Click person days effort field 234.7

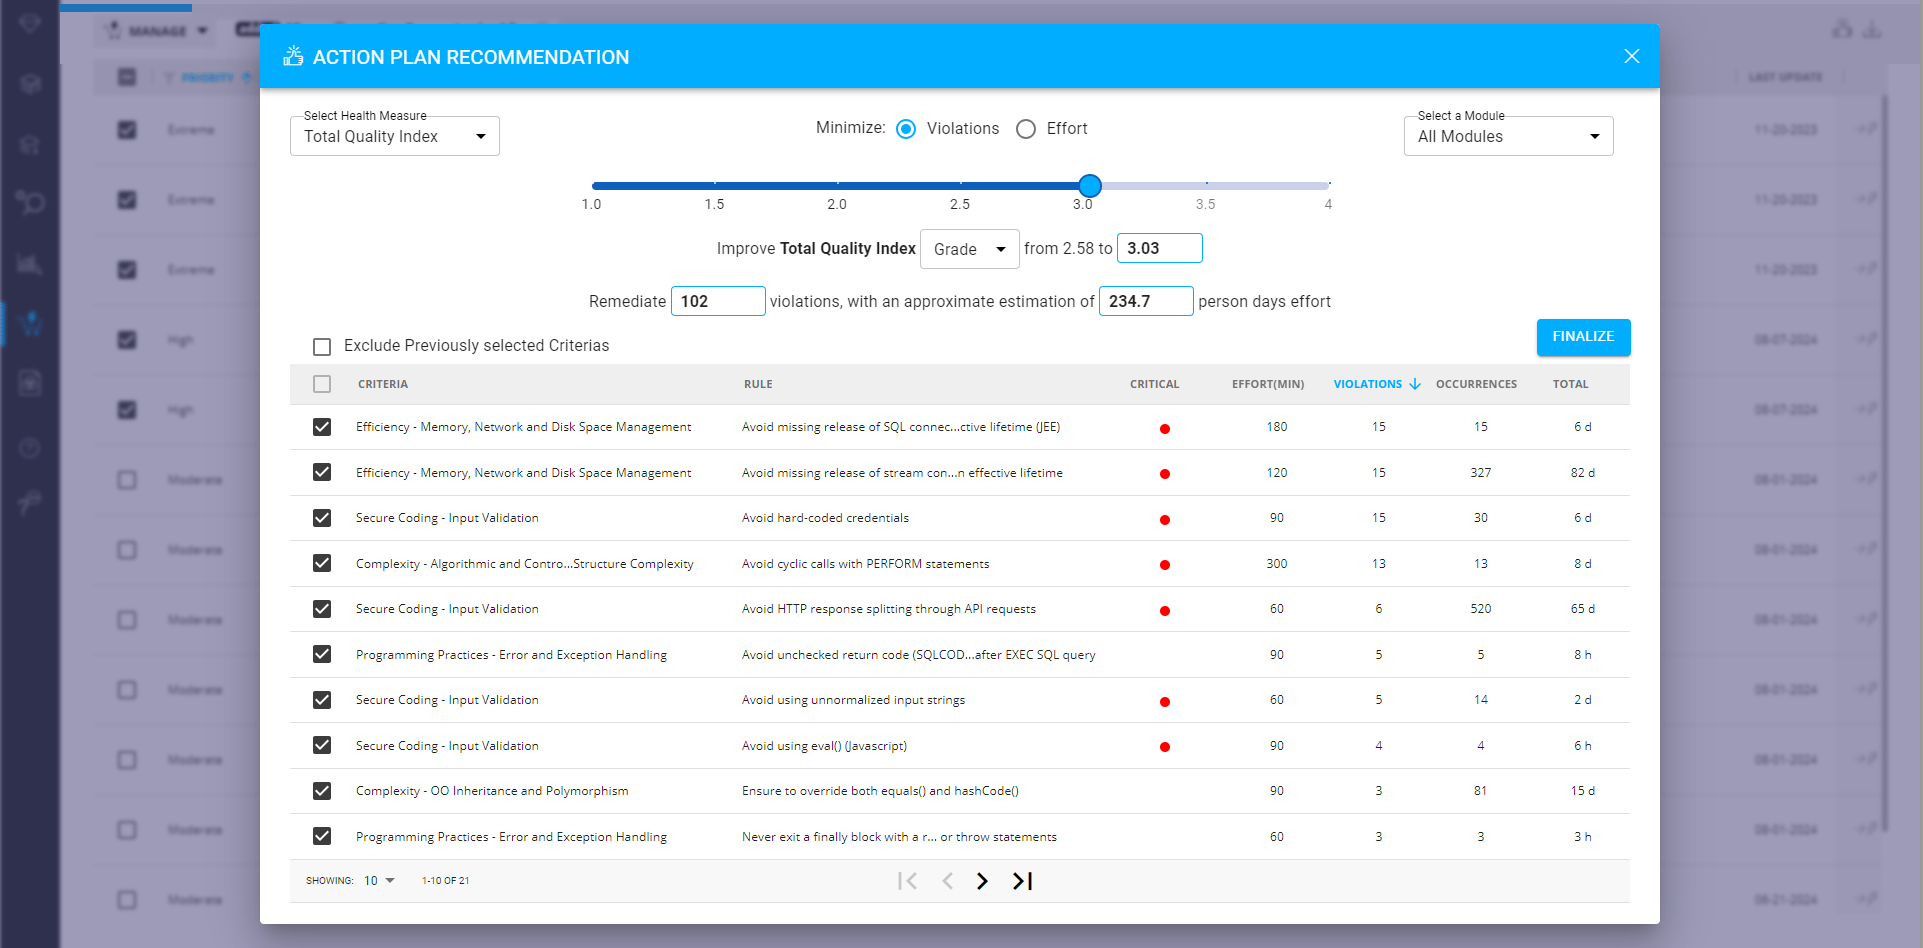click(1146, 301)
